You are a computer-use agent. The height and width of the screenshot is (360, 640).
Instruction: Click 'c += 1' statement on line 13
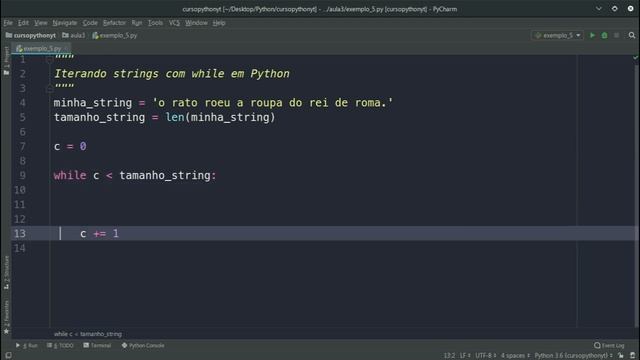coord(99,233)
